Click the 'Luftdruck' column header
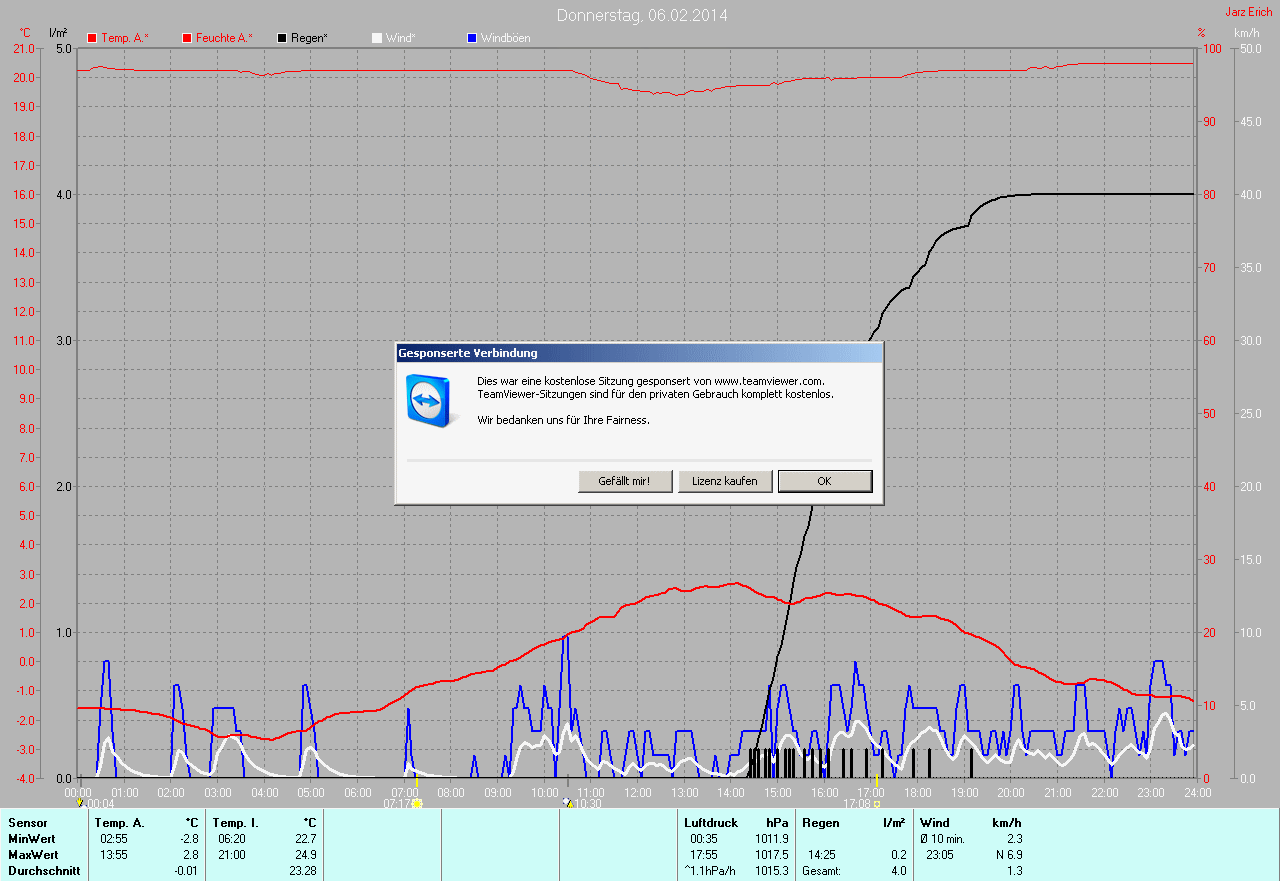The height and width of the screenshot is (881, 1280). (x=711, y=823)
